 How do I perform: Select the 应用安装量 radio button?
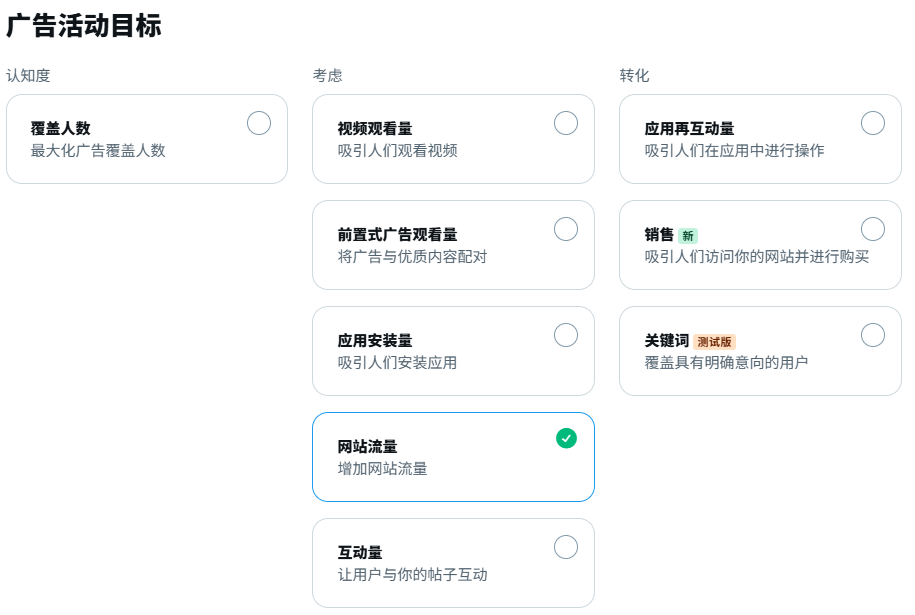tap(565, 335)
